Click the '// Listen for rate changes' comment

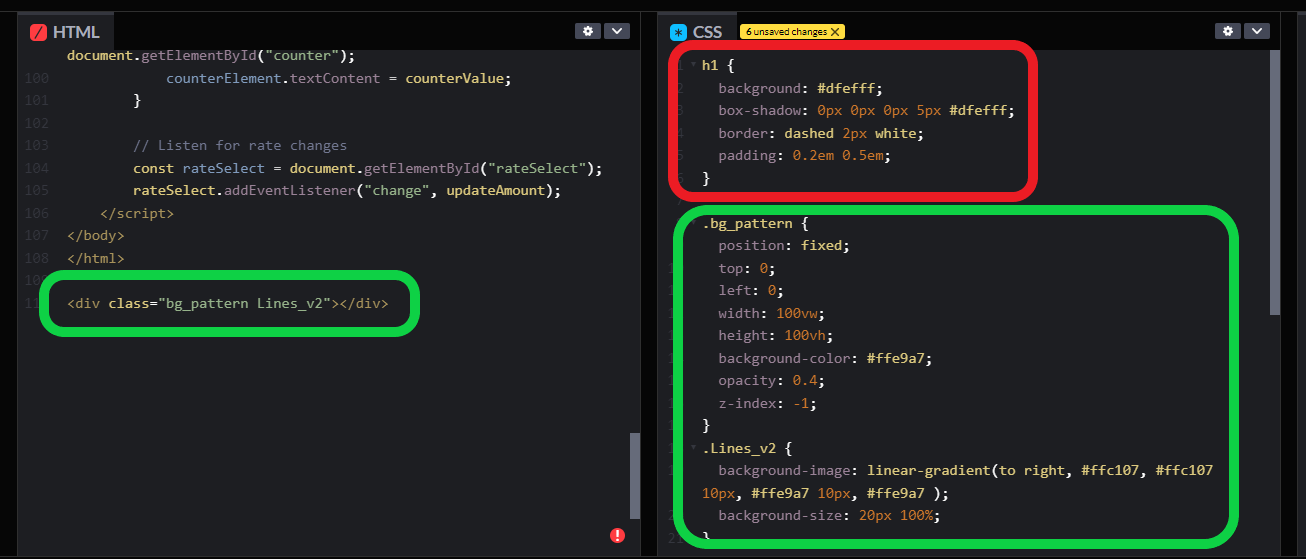click(240, 145)
